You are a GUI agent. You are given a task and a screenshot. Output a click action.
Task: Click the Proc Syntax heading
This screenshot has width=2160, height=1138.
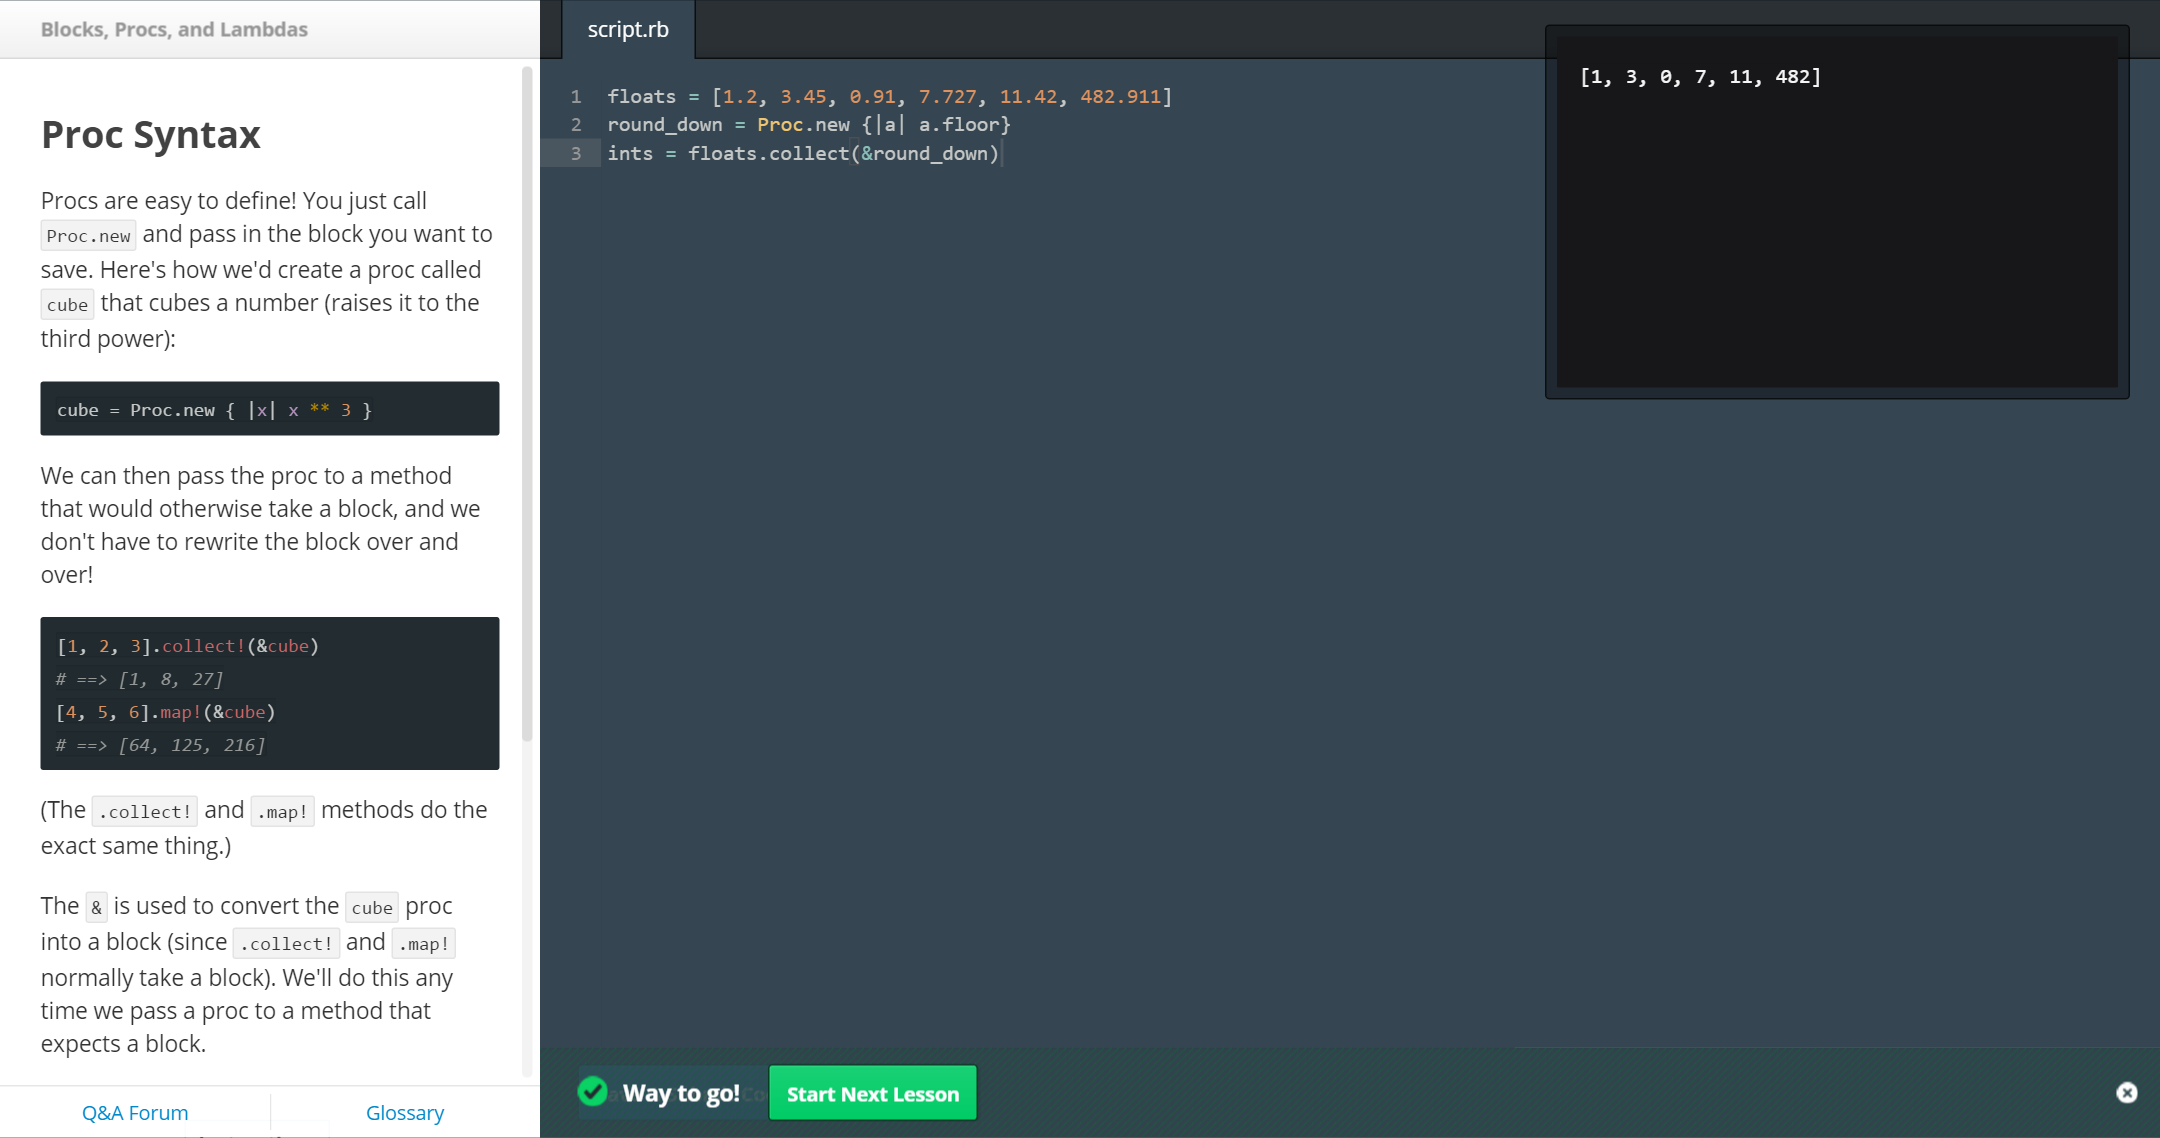point(151,134)
